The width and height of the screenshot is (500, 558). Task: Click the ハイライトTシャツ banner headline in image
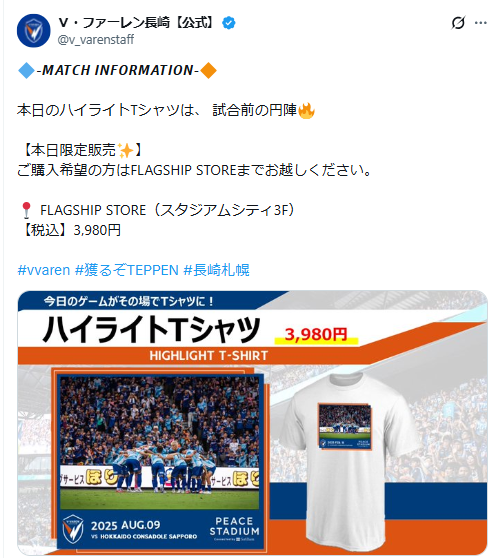pyautogui.click(x=151, y=329)
